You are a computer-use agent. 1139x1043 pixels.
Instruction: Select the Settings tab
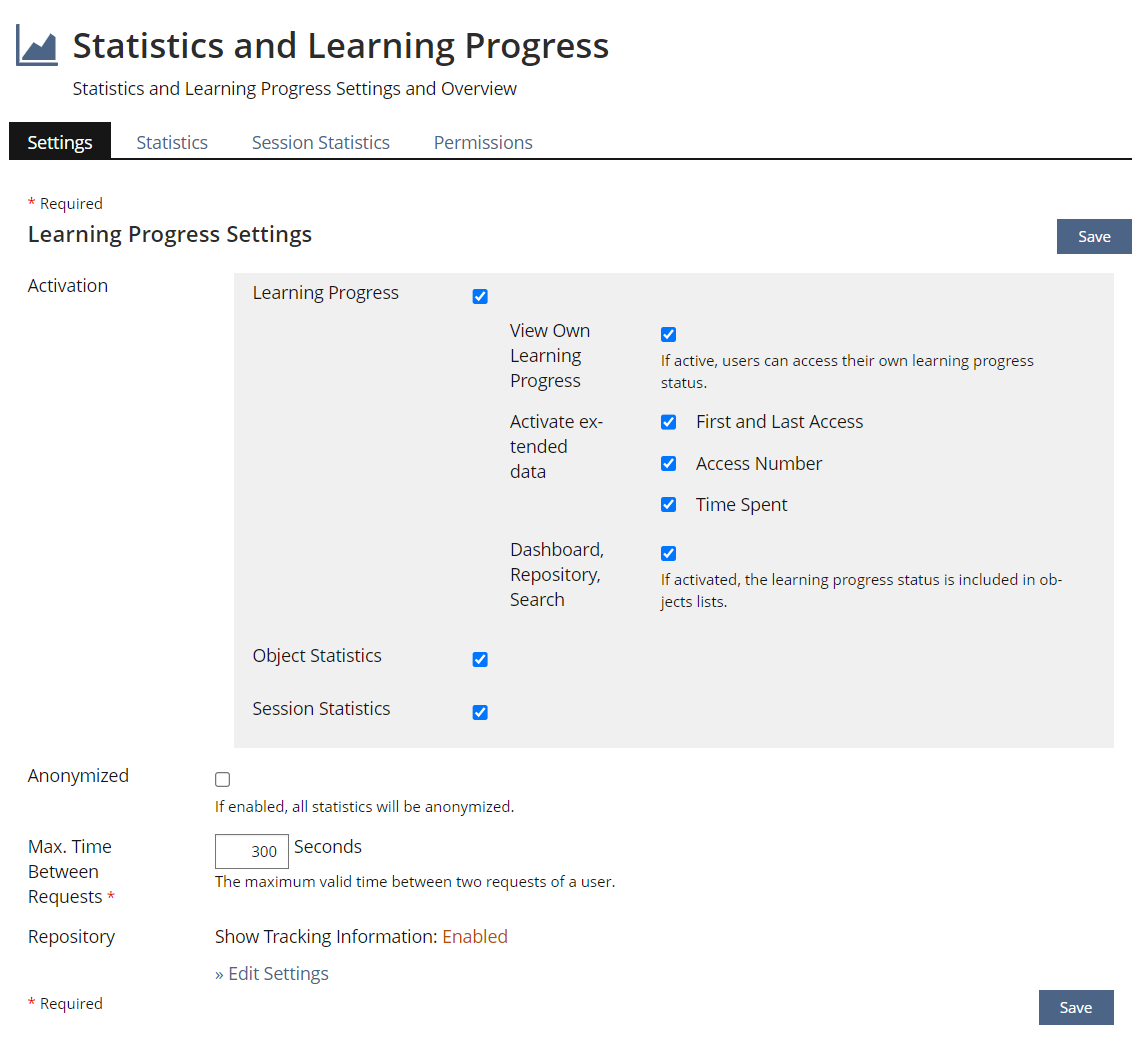[60, 143]
